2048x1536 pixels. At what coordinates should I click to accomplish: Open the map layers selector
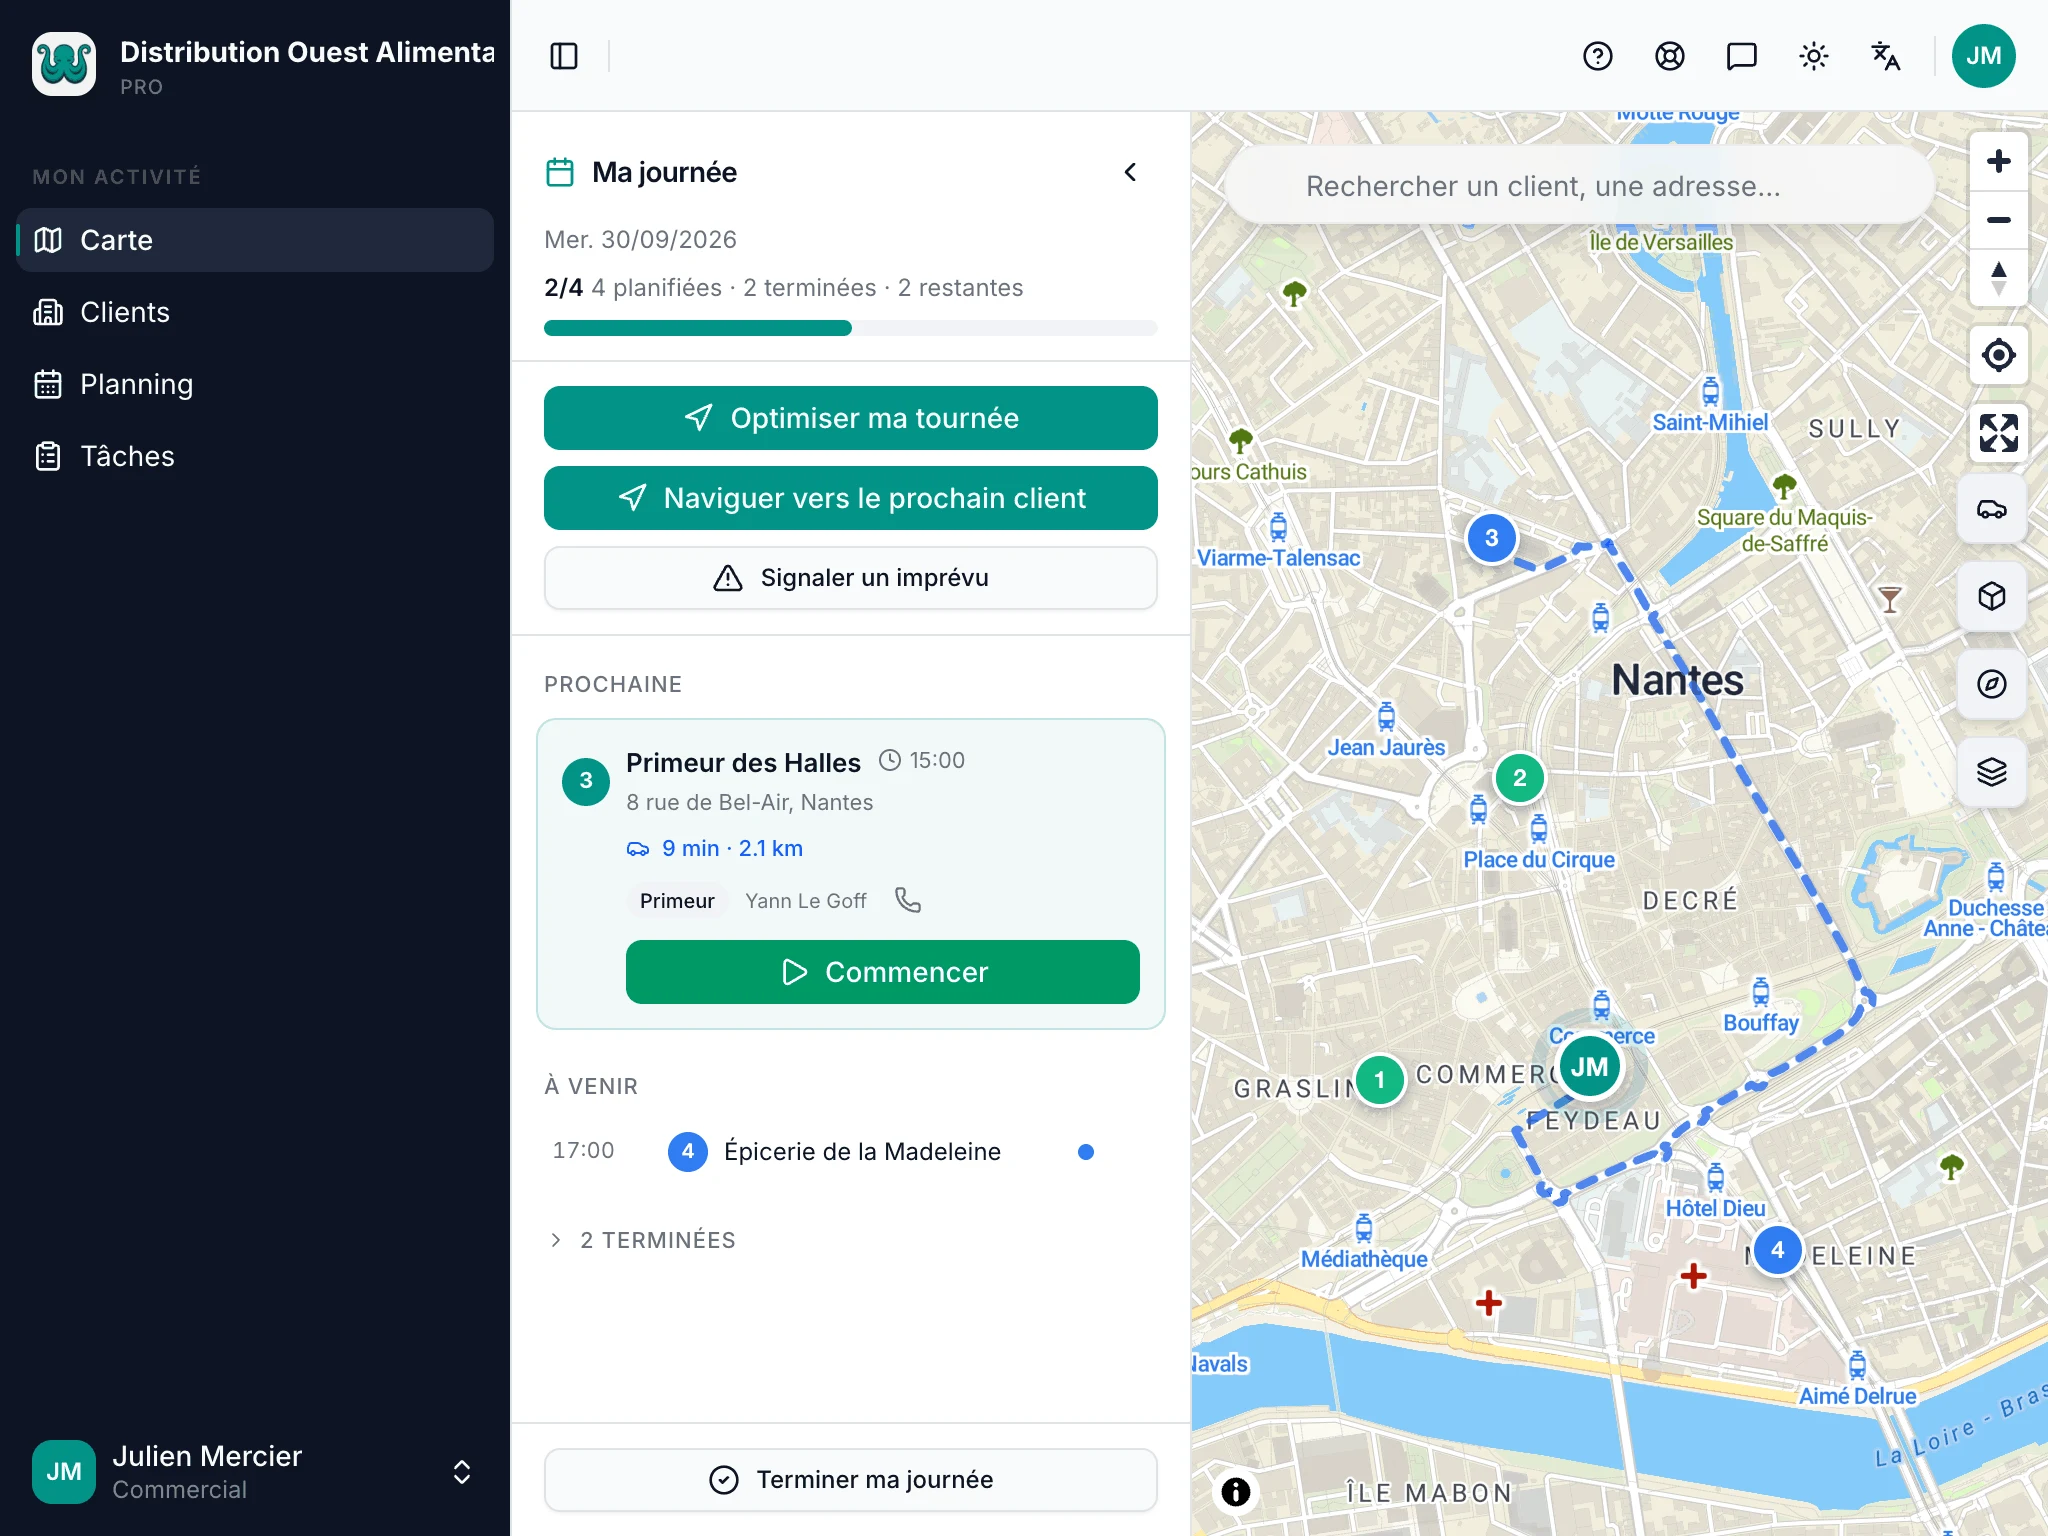coord(1992,772)
